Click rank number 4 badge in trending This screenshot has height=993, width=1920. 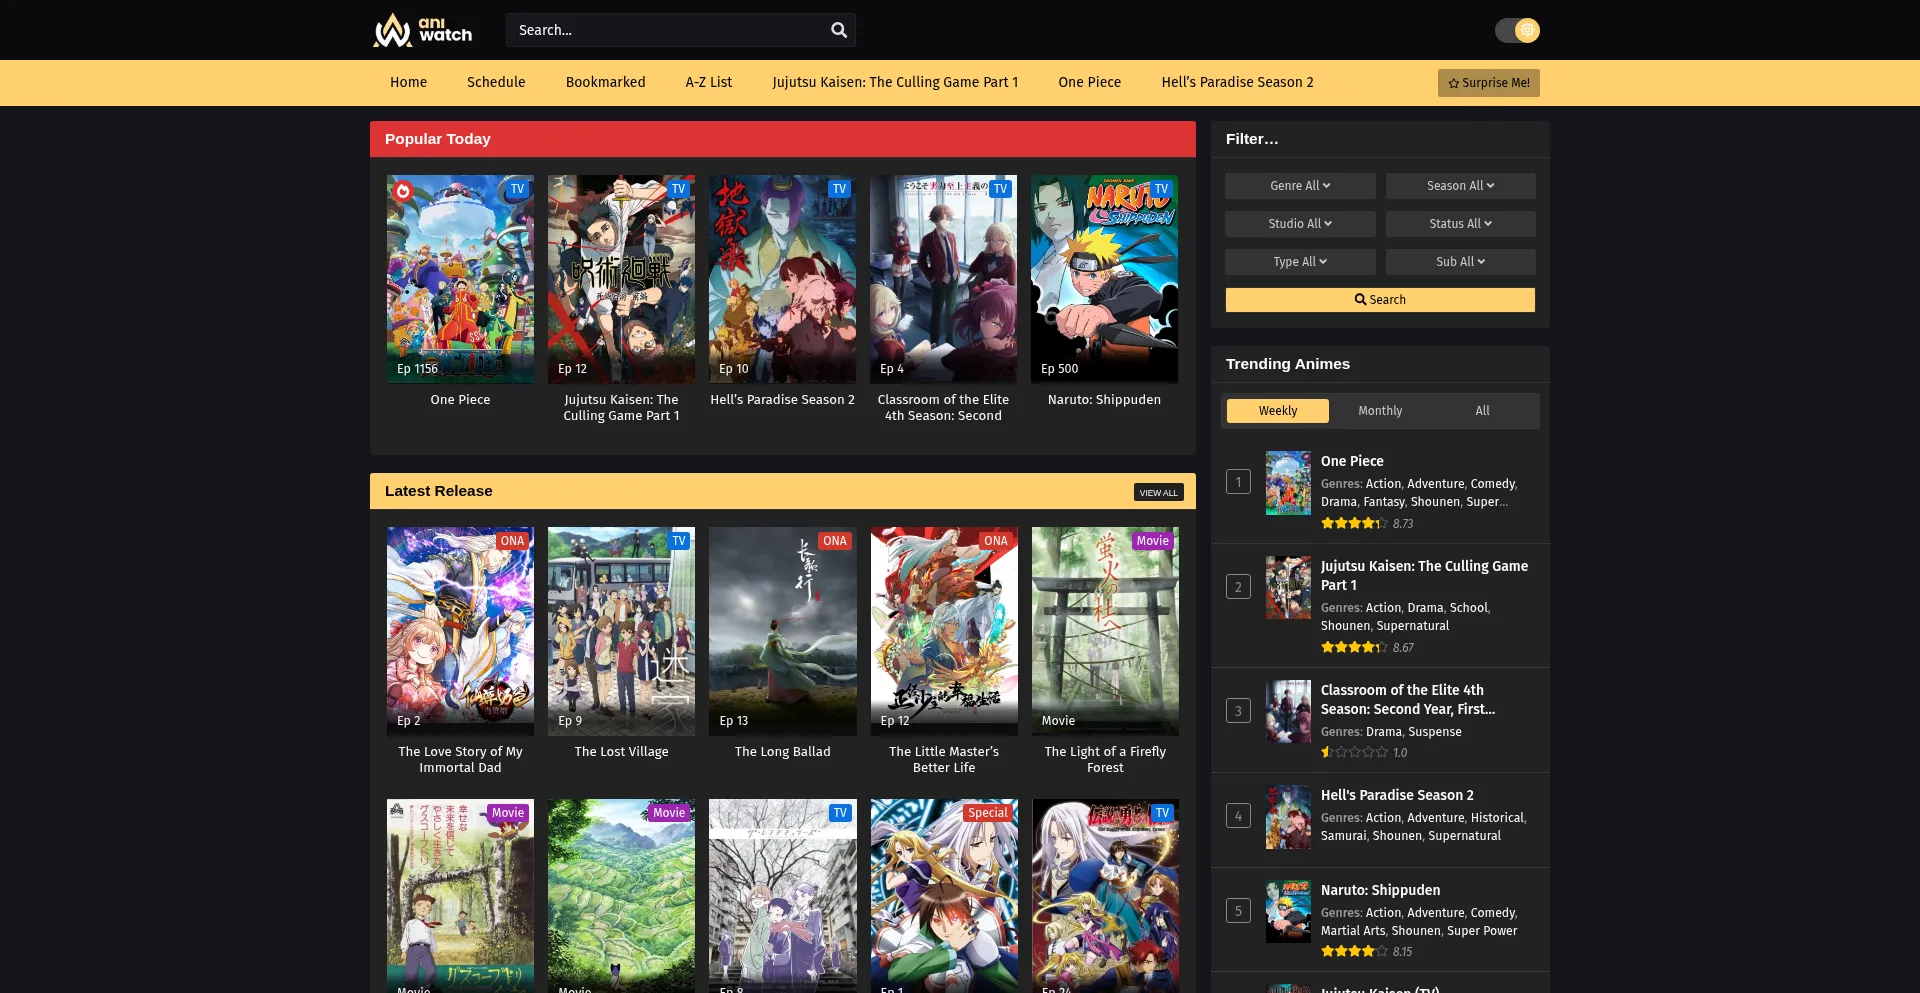pos(1238,816)
